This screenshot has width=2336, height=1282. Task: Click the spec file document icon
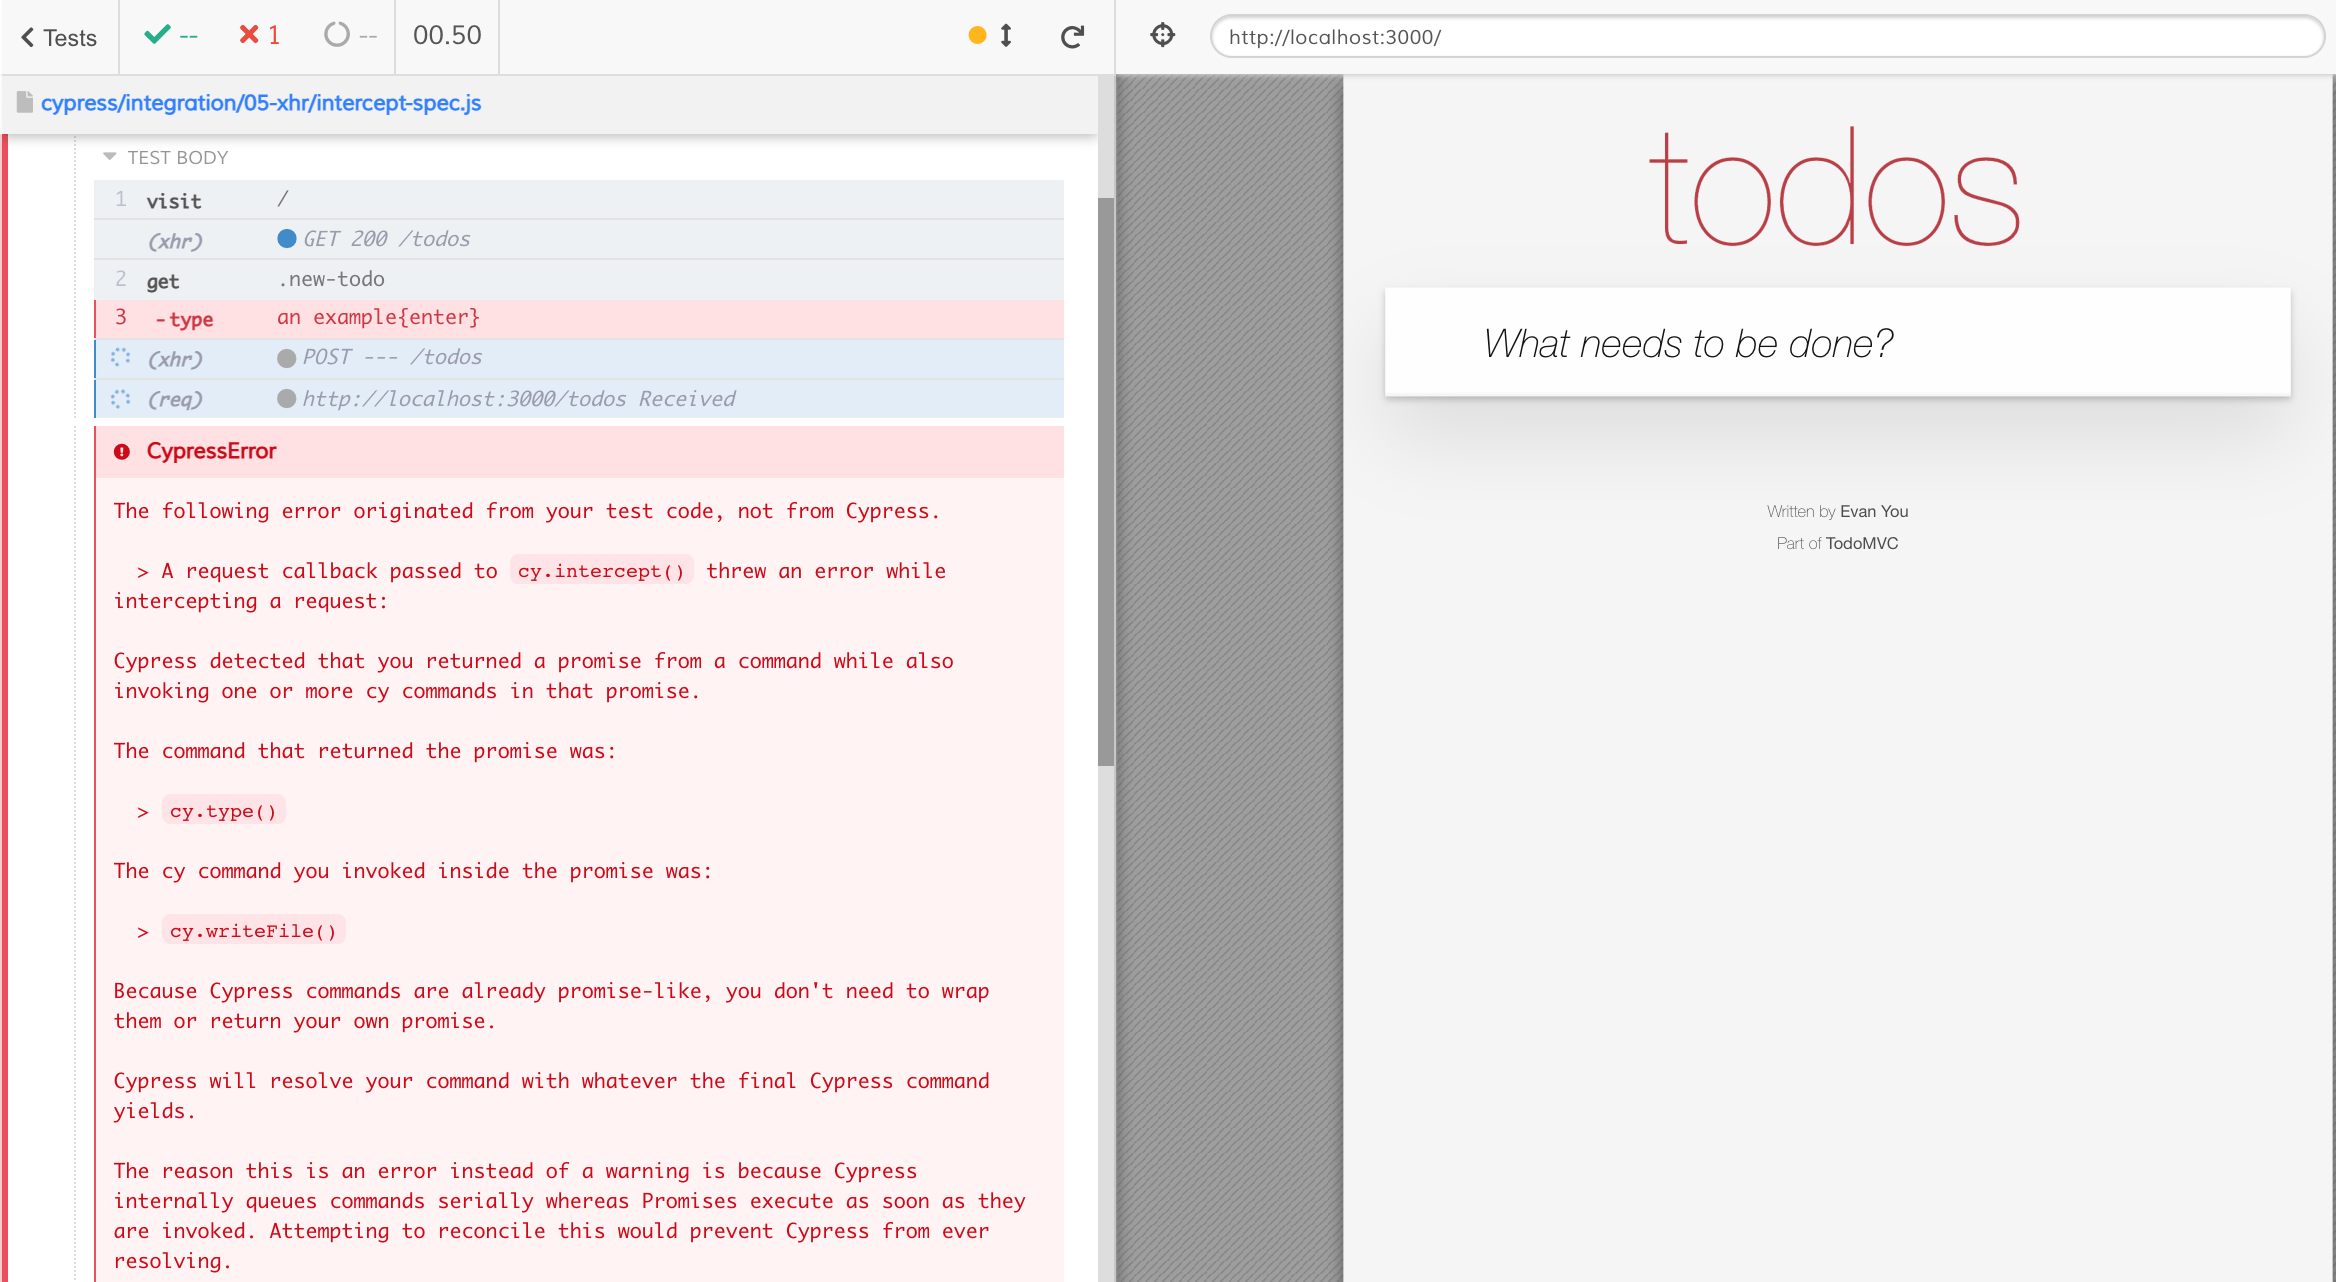tap(24, 103)
